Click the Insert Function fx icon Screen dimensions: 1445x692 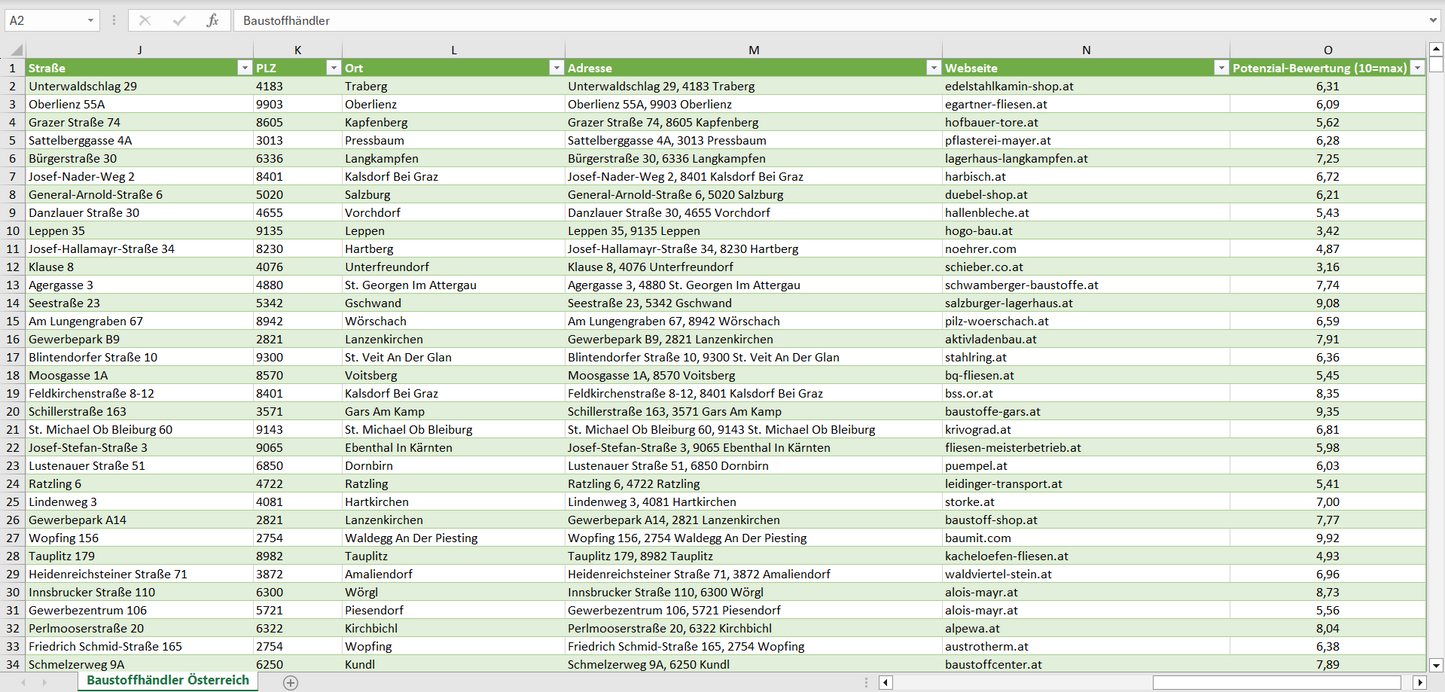[x=212, y=20]
